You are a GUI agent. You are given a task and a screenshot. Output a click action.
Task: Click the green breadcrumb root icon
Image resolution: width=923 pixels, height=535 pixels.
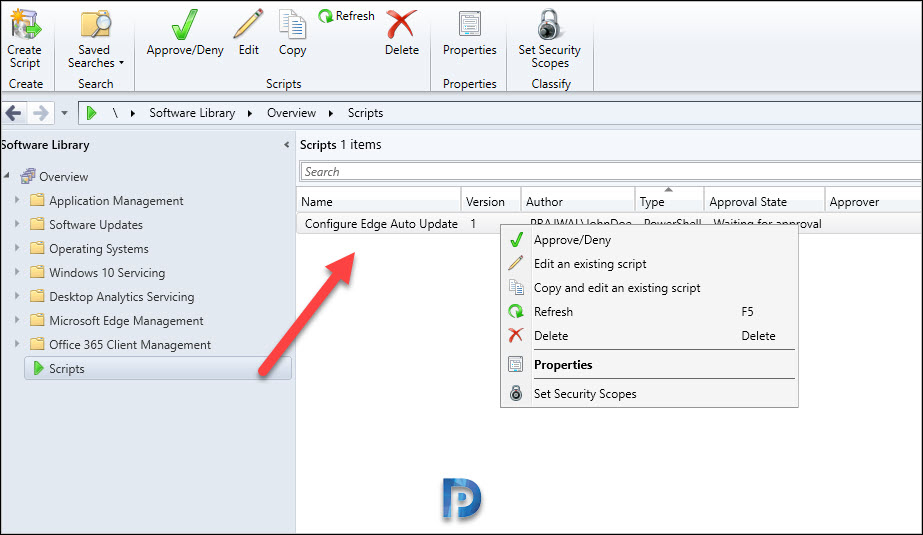(x=91, y=112)
